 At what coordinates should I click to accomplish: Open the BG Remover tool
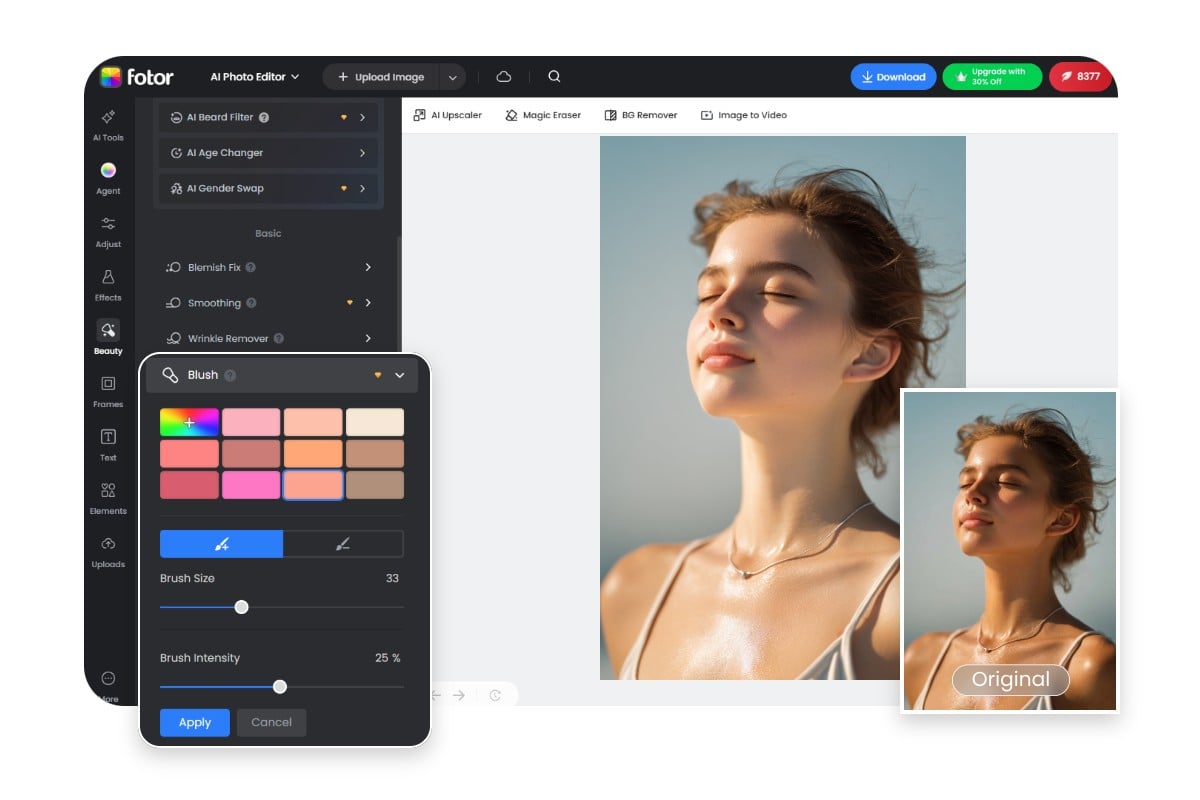click(x=640, y=114)
